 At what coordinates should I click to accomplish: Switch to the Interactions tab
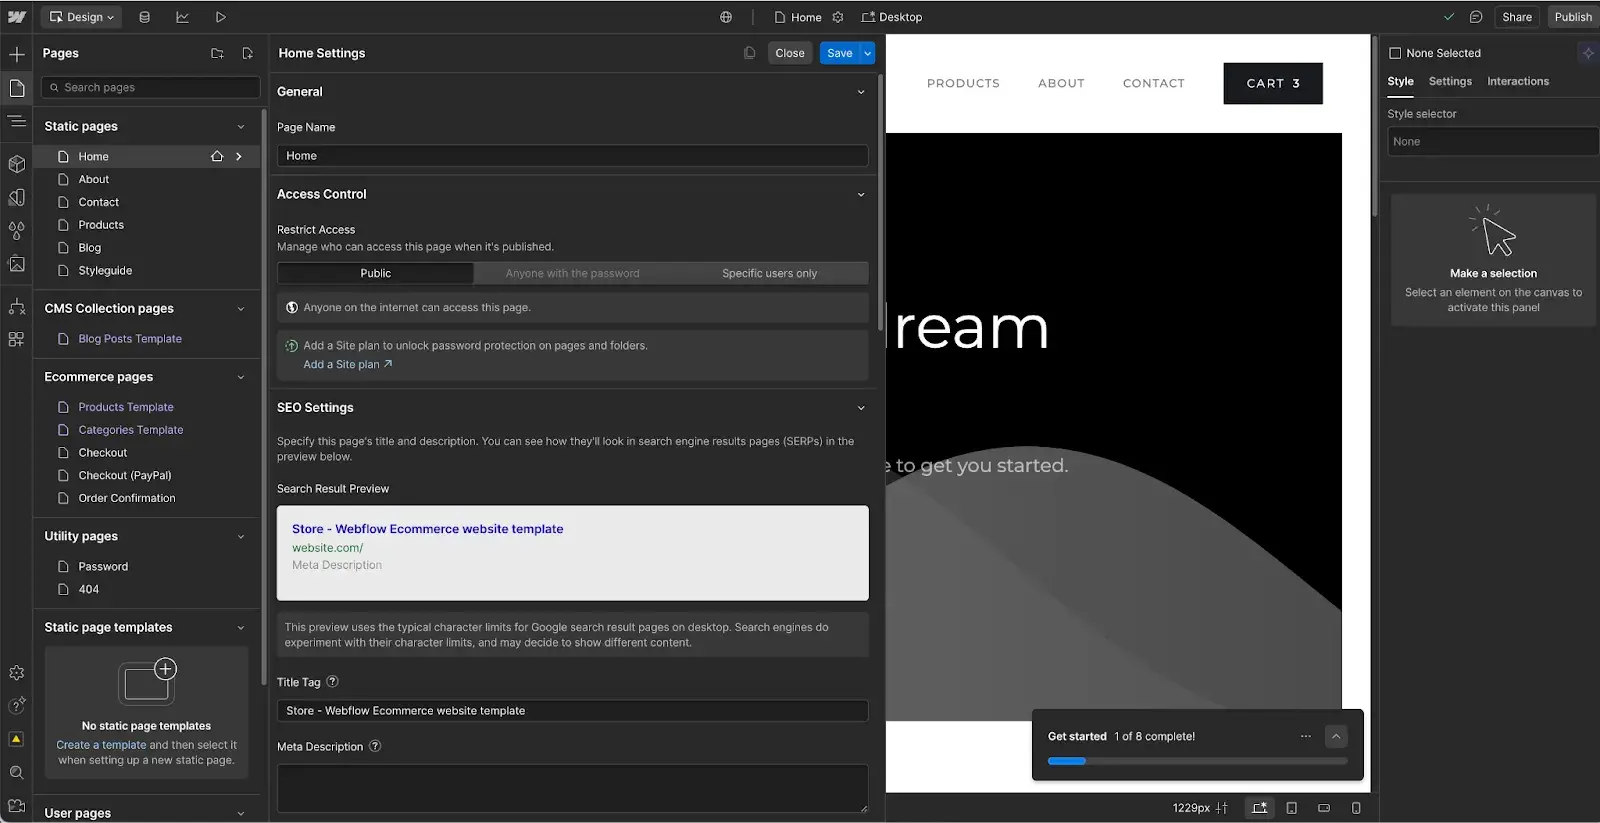[x=1517, y=82]
